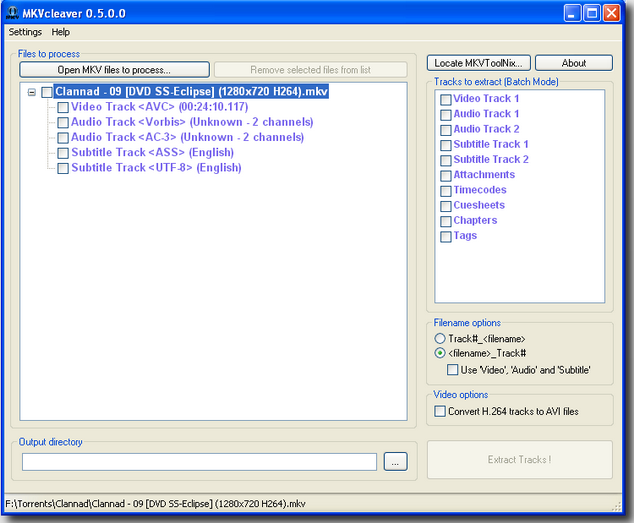Select the Clannad - 09 [DVD SS-Eclipse] file row
Image resolution: width=634 pixels, height=523 pixels.
click(191, 91)
